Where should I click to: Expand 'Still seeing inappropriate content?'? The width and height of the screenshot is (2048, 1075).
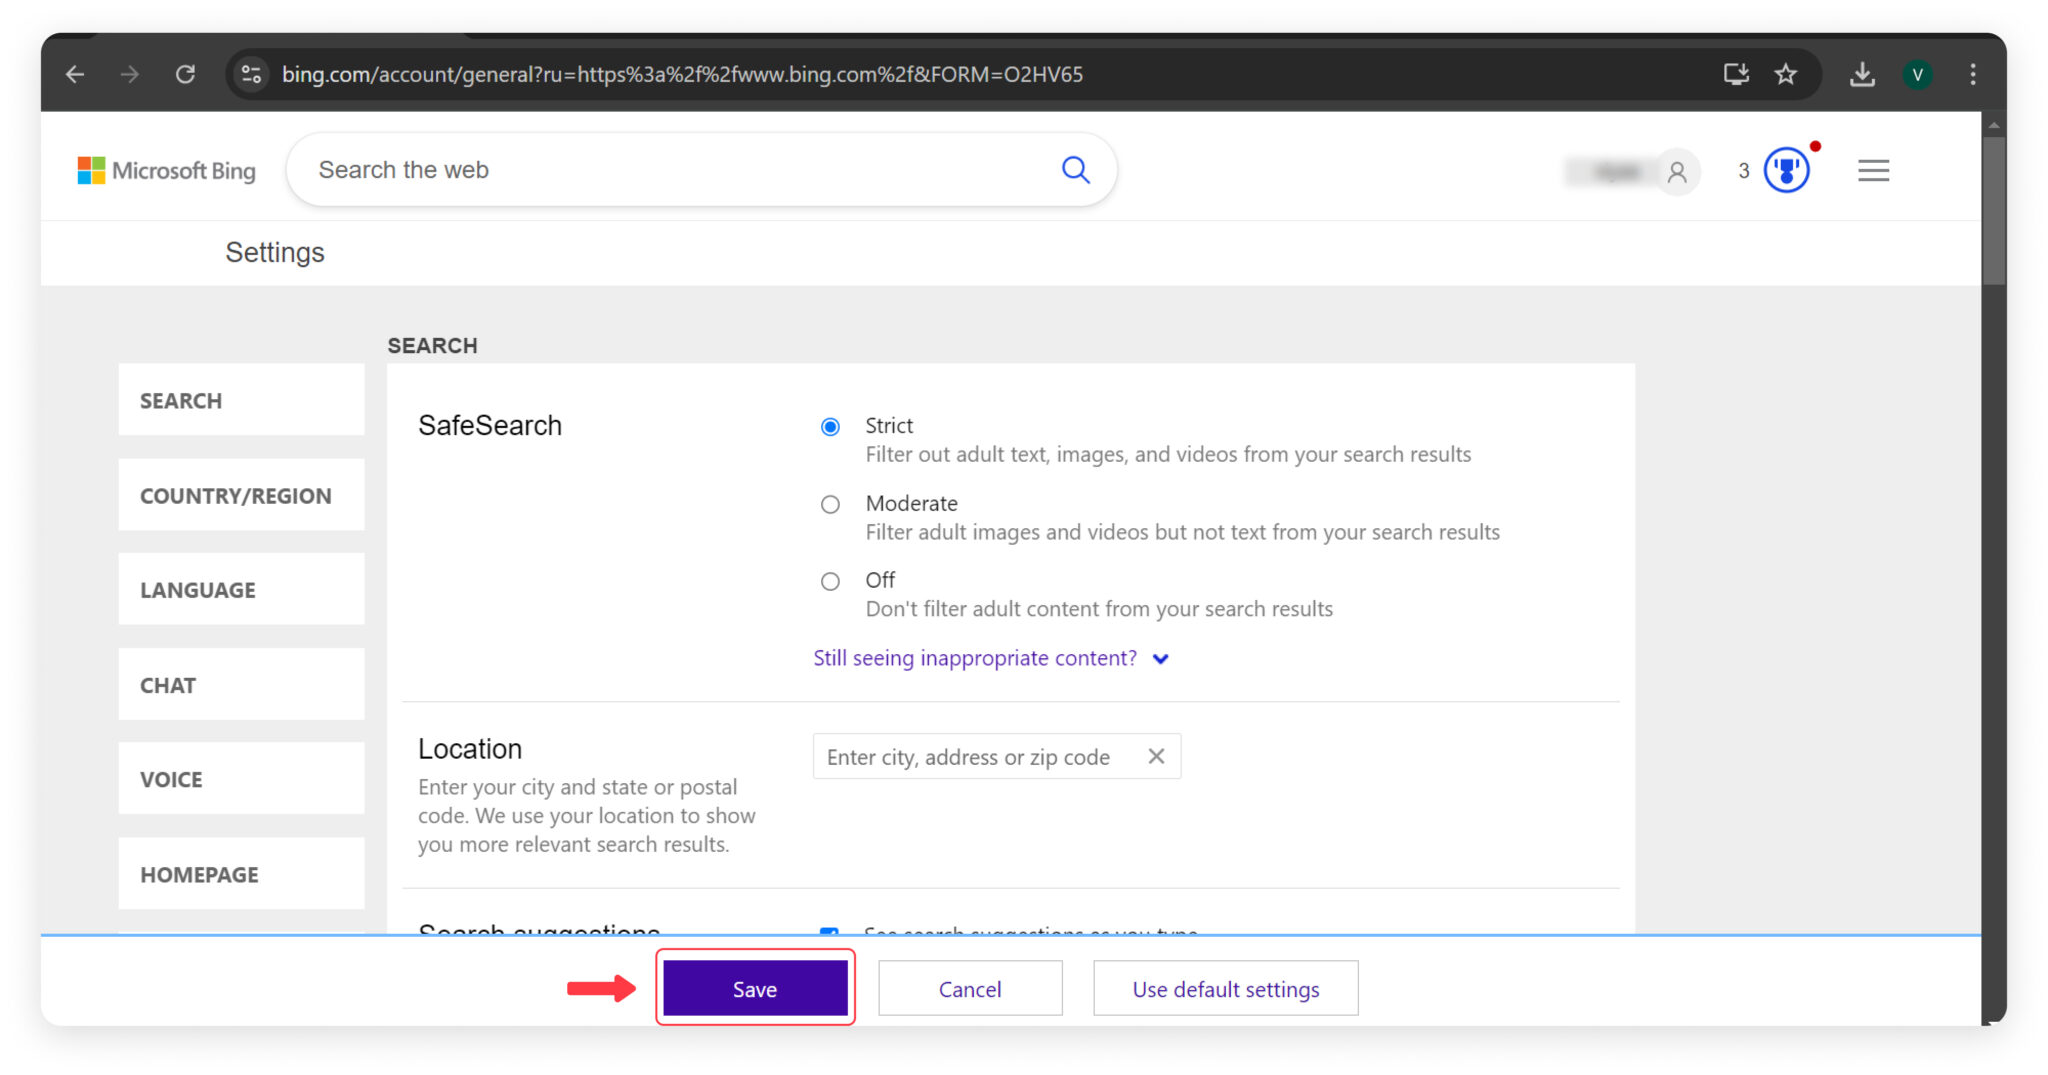(975, 658)
